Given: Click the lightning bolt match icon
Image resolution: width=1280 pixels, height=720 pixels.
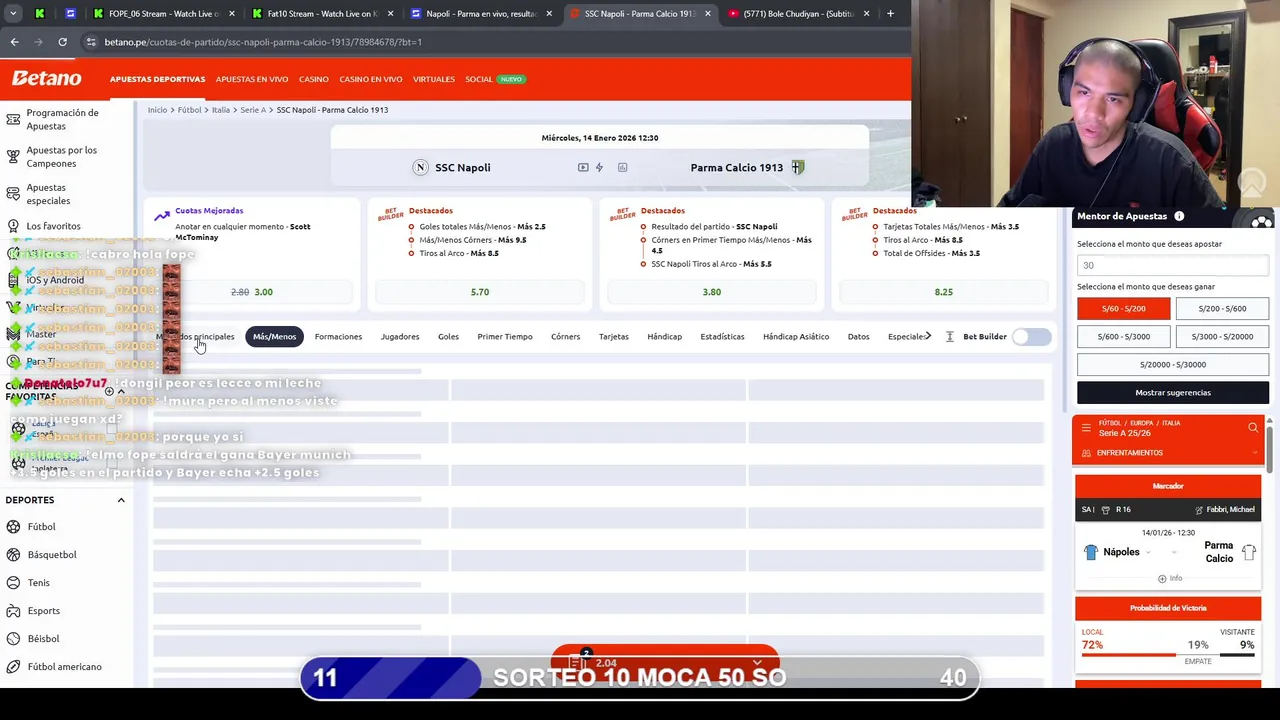Looking at the screenshot, I should (x=599, y=167).
